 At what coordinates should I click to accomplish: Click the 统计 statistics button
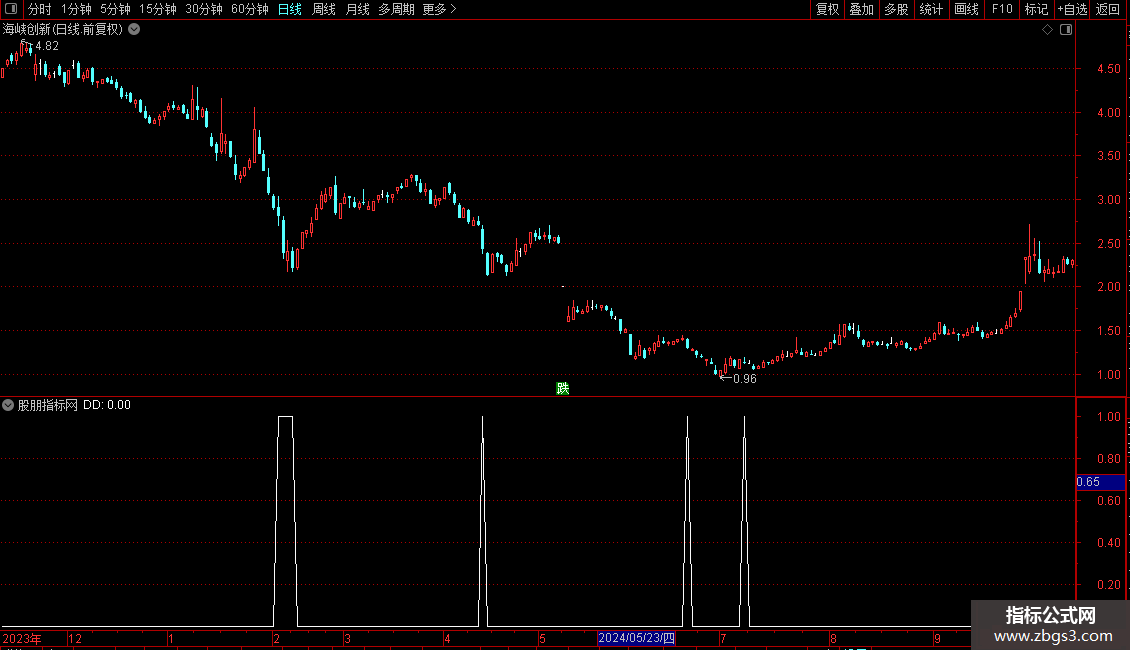point(931,9)
